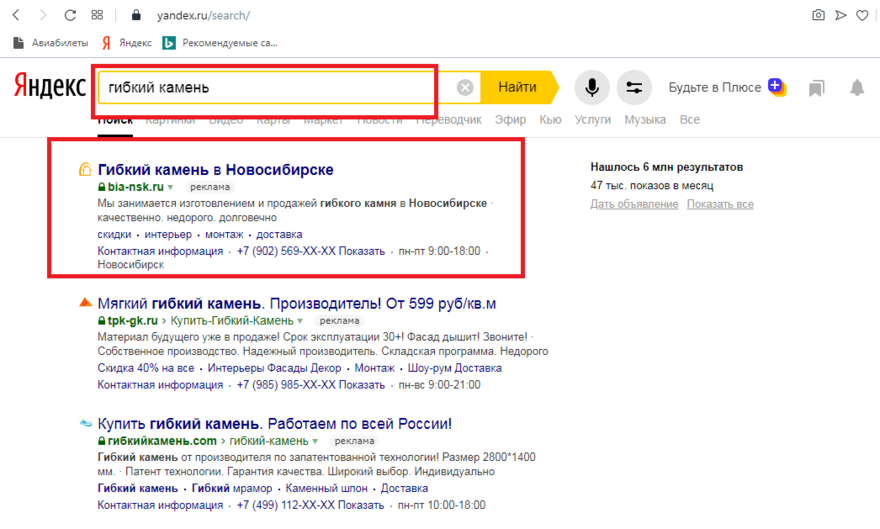Open the Монтаж sitelink under tpk-gk.ru
This screenshot has width=880, height=529.
click(x=374, y=368)
